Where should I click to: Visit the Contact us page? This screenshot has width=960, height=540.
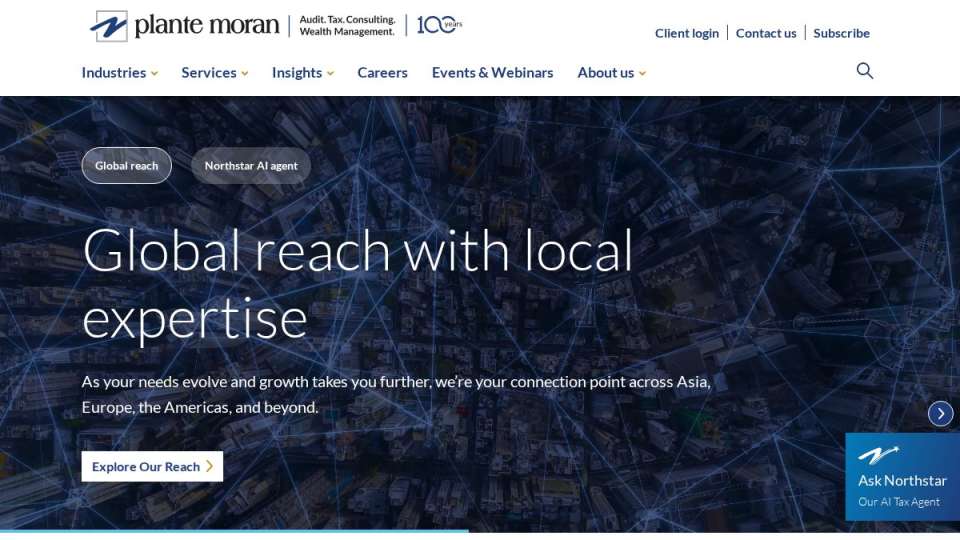(766, 33)
